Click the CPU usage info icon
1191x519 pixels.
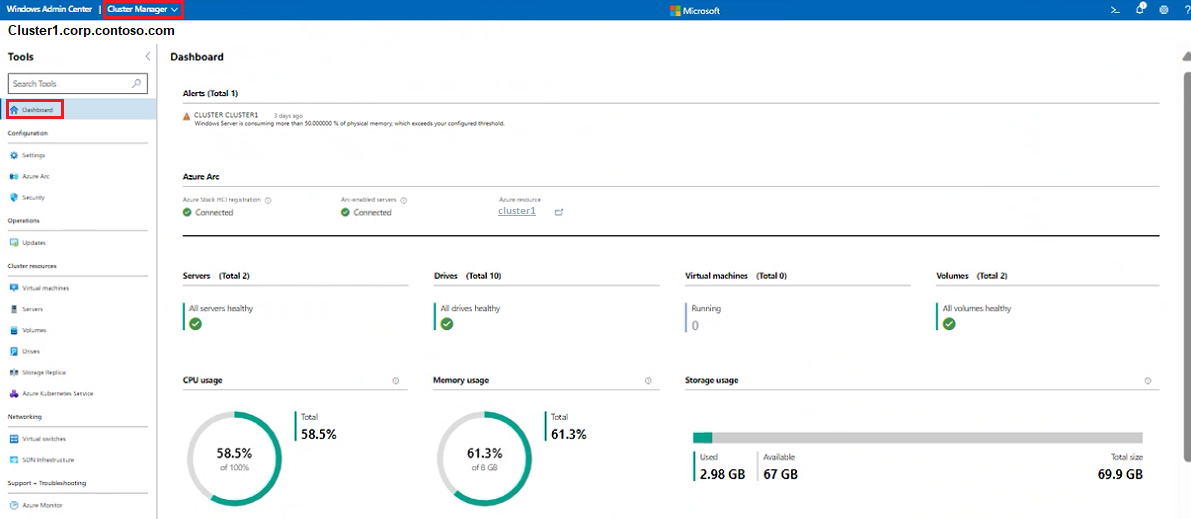point(396,381)
